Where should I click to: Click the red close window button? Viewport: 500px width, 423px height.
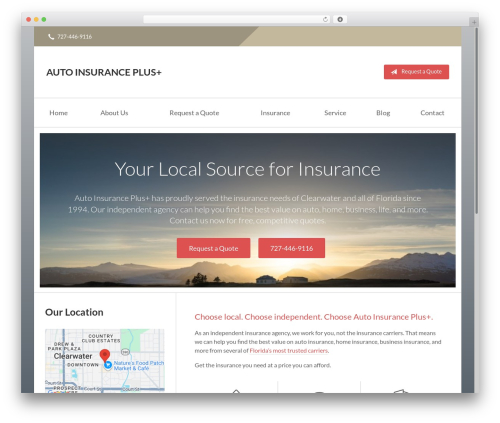[x=29, y=20]
